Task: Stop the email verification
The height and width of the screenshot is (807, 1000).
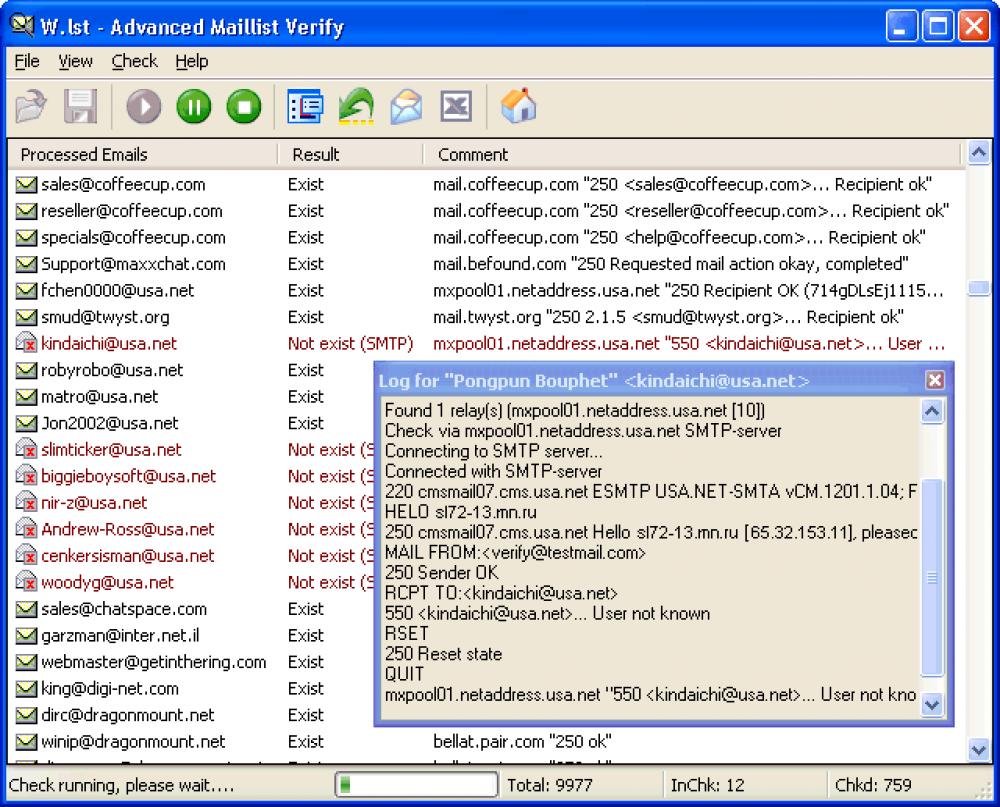Action: pos(243,105)
